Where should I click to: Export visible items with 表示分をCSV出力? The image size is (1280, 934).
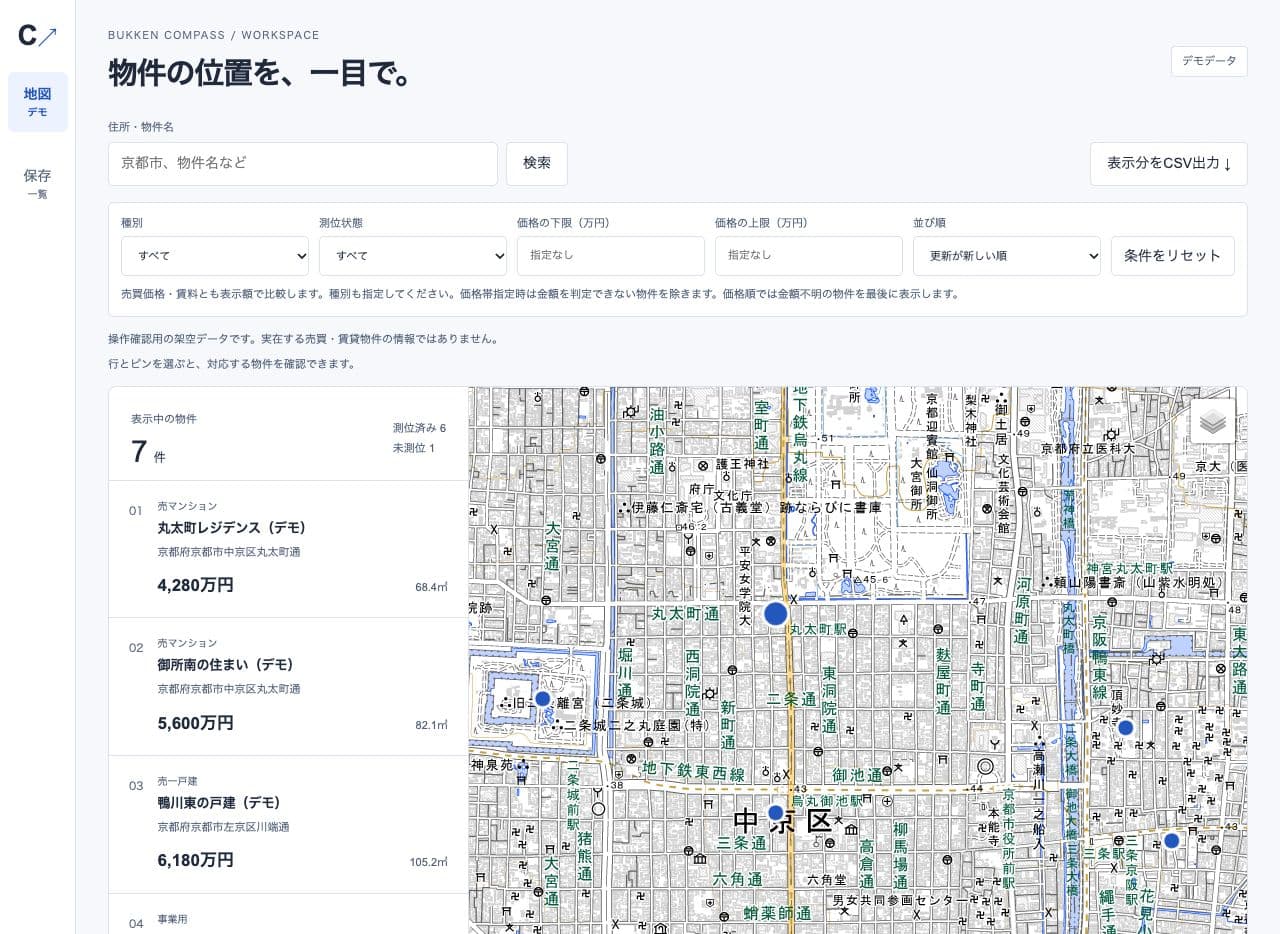tap(1169, 163)
